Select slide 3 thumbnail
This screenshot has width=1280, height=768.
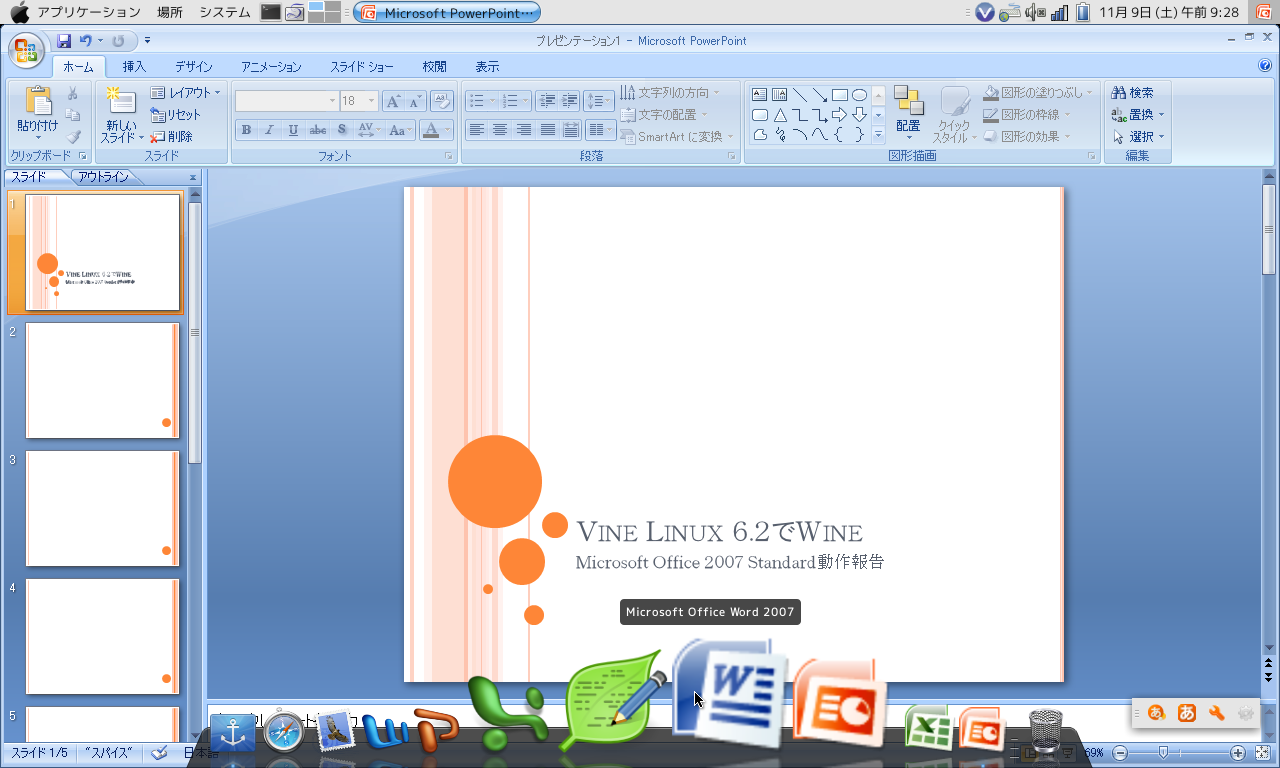point(103,508)
